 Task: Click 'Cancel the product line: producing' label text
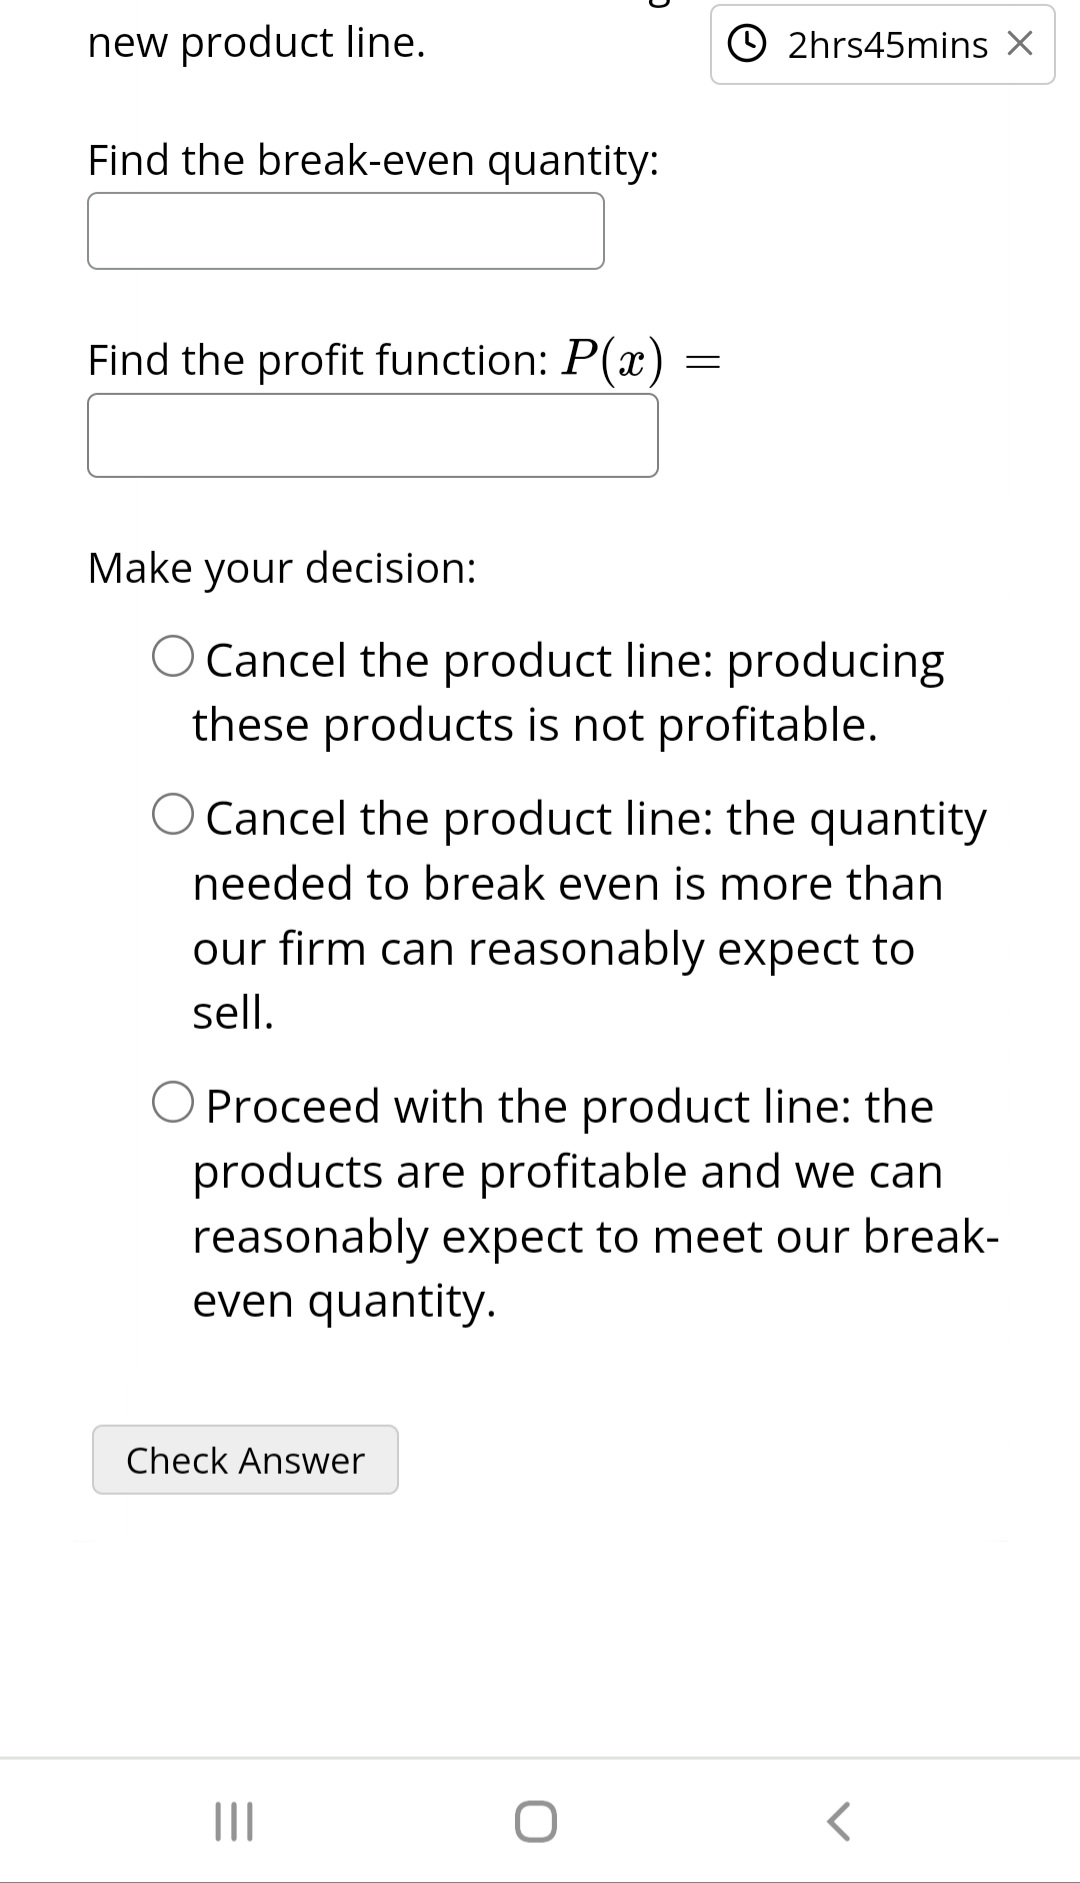click(574, 661)
